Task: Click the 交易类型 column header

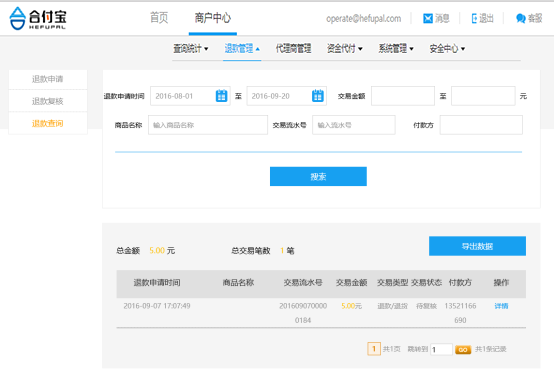Action: pos(393,283)
